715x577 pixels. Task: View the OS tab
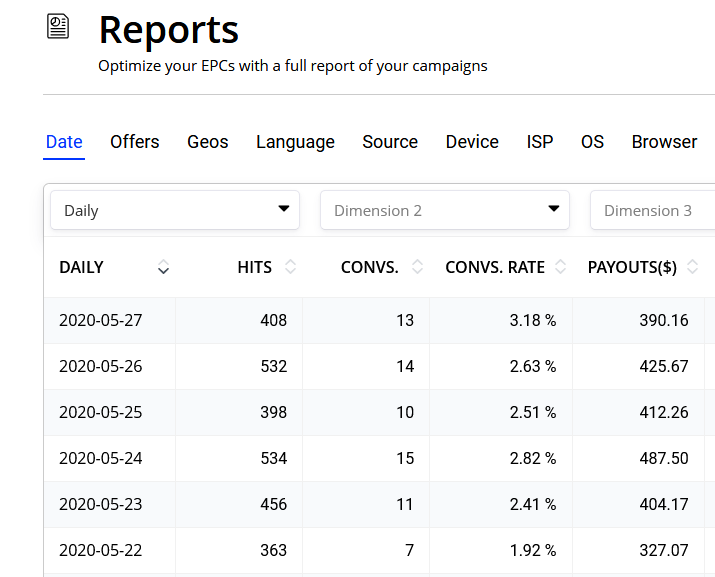tap(593, 142)
